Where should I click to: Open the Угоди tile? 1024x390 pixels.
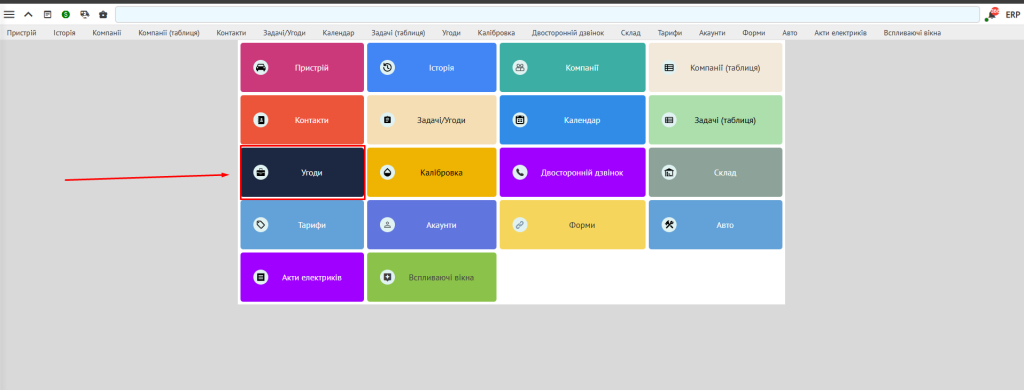coord(302,172)
